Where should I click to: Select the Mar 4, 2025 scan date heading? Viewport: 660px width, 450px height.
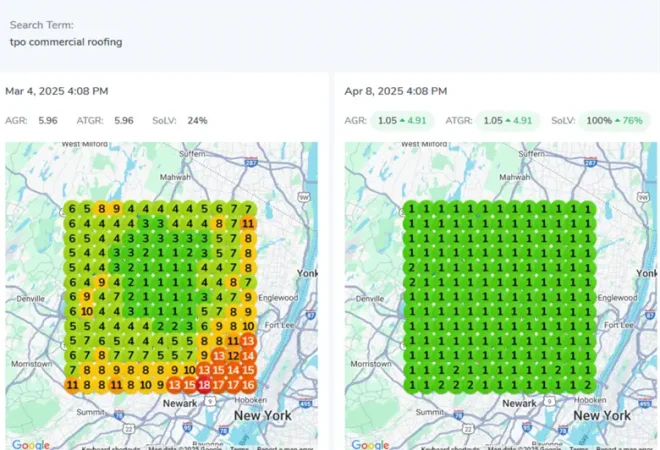(57, 91)
